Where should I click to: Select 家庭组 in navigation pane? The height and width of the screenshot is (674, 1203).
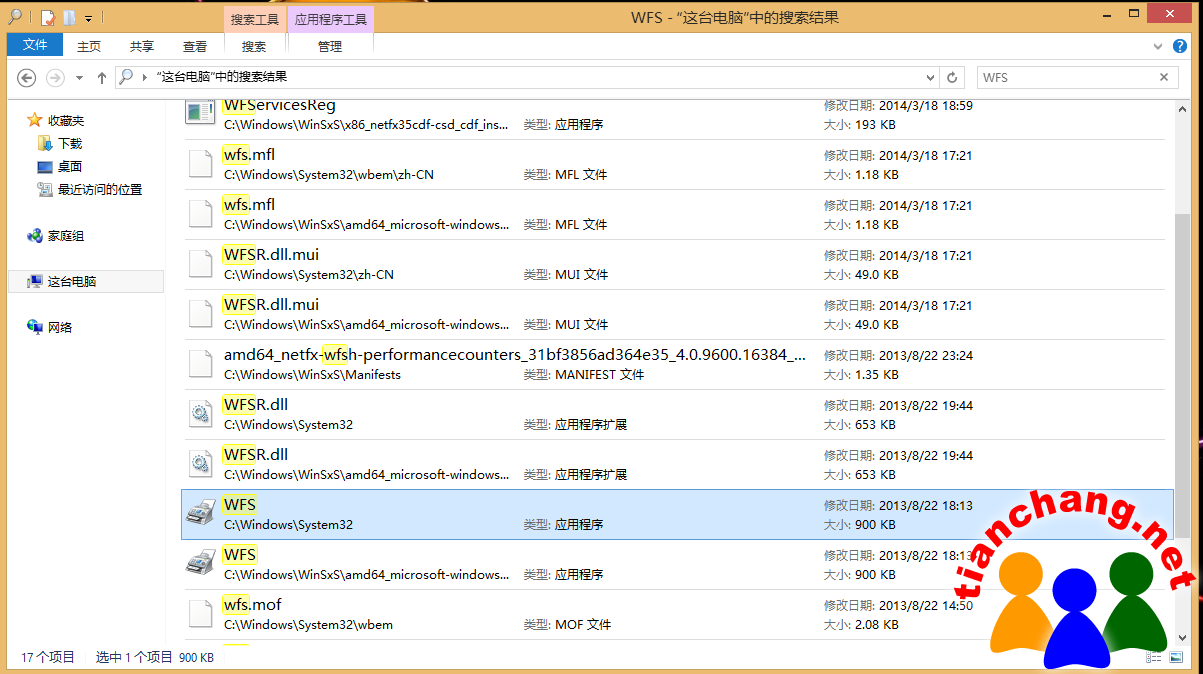click(x=66, y=236)
